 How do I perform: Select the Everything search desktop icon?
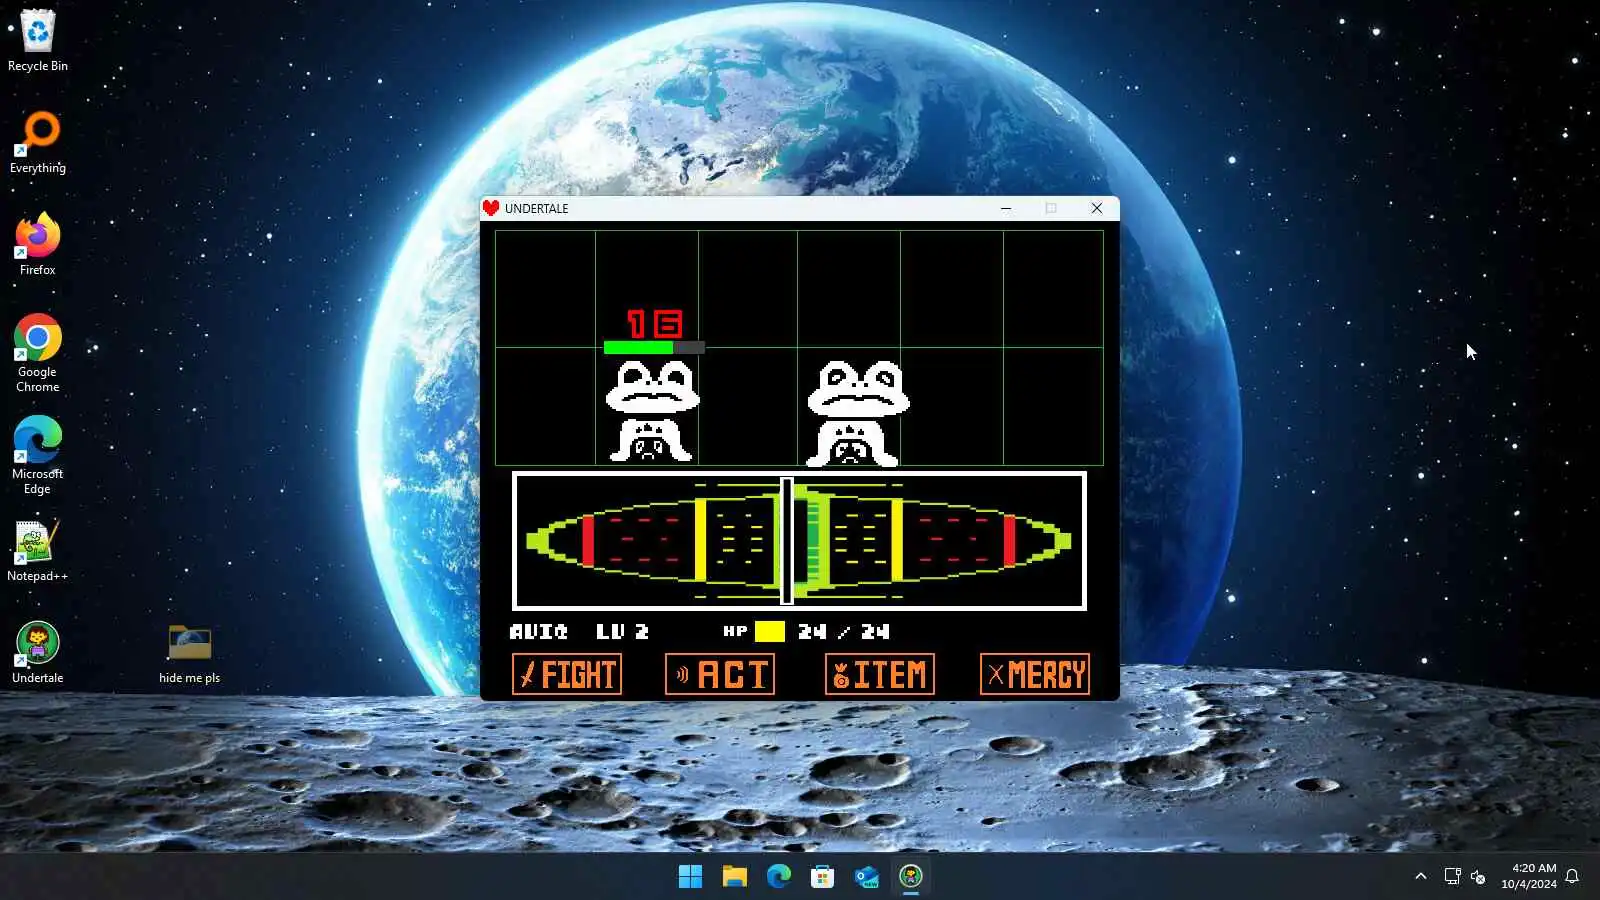(38, 142)
